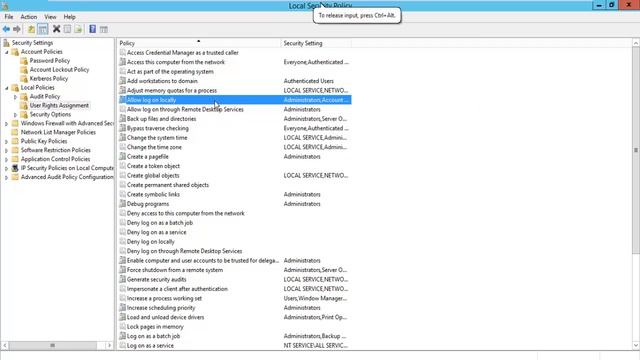The height and width of the screenshot is (360, 640).
Task: Open the View menu
Action: tap(50, 17)
